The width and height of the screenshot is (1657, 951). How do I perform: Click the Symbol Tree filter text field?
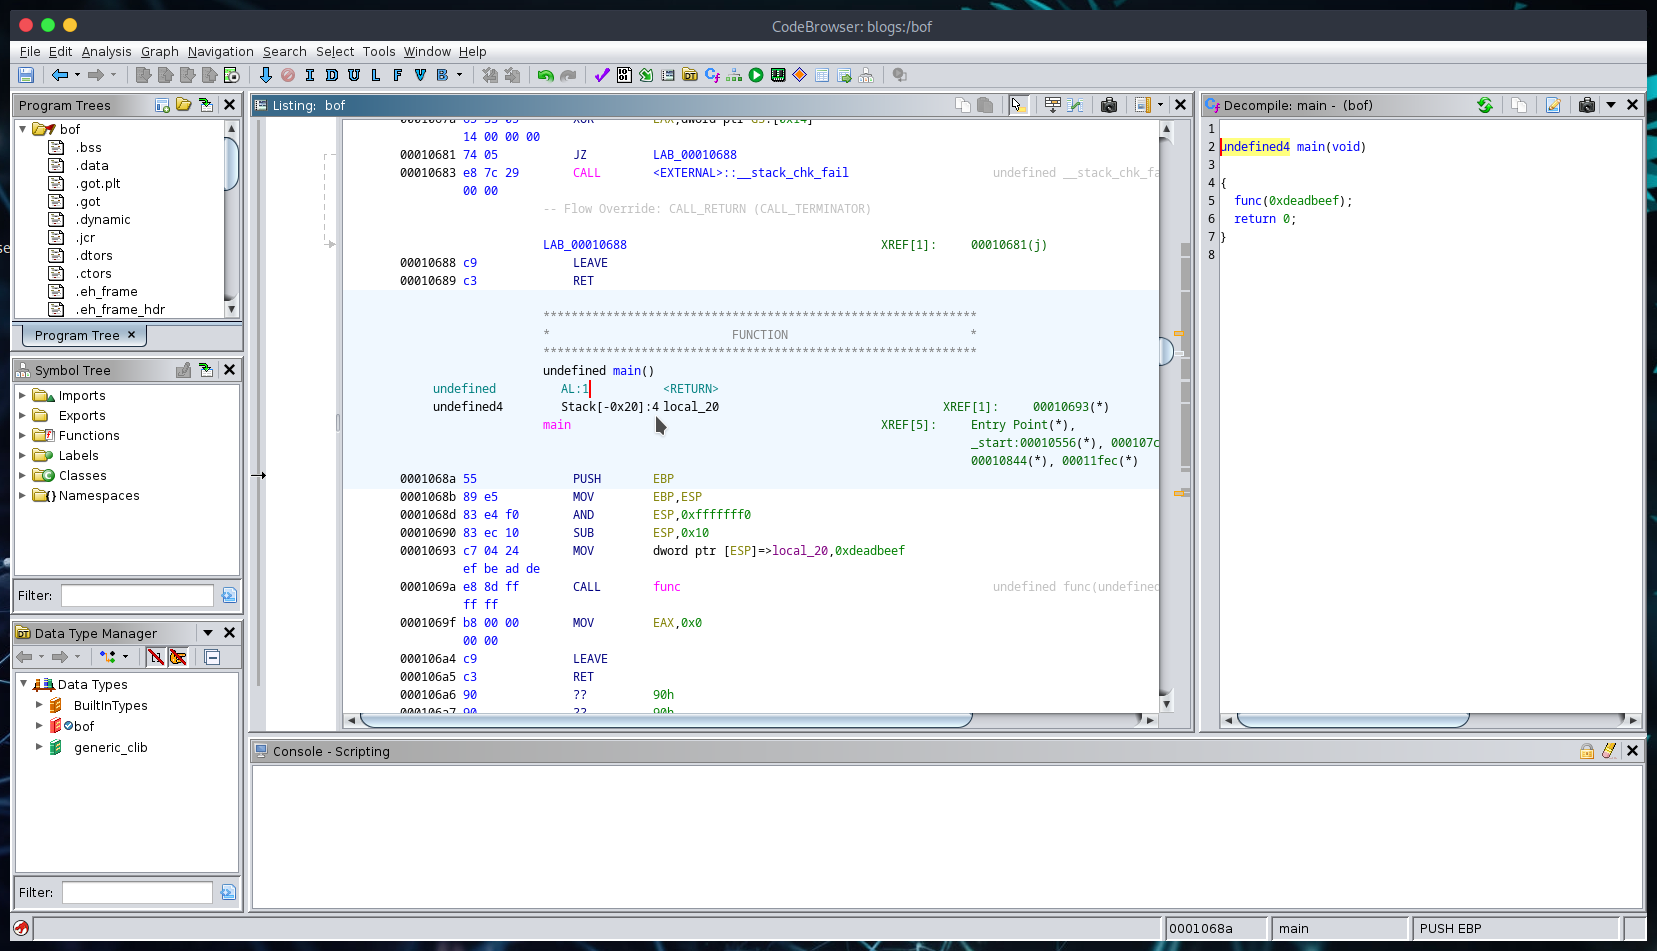pos(137,596)
